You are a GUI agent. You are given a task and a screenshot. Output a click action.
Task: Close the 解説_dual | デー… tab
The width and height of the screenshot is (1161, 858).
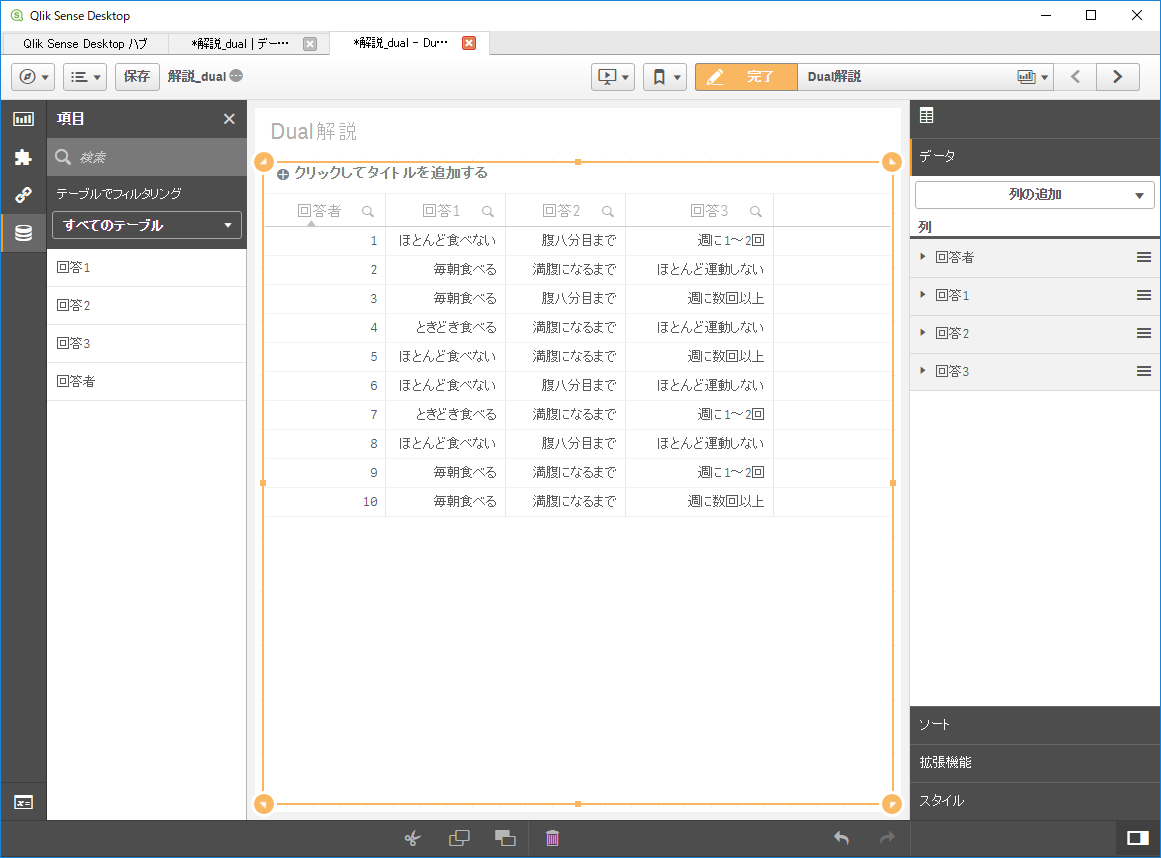310,44
